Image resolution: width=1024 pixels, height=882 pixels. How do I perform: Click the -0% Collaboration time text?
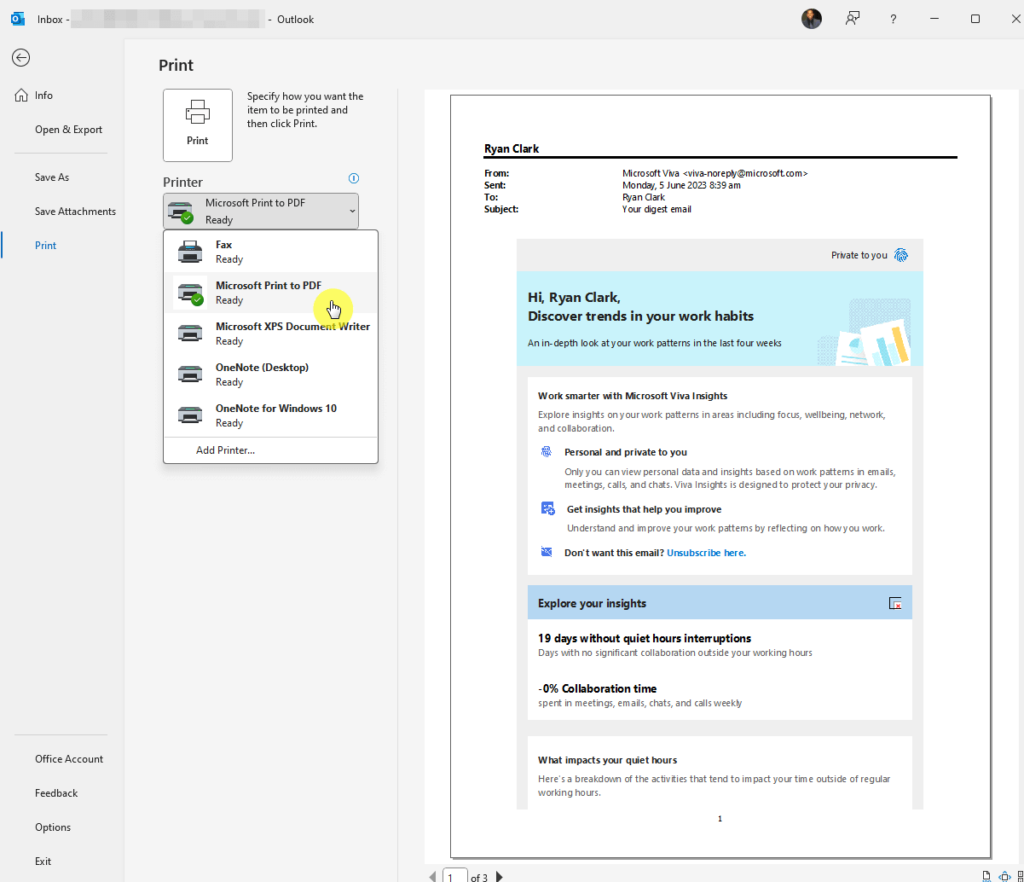[x=597, y=688]
